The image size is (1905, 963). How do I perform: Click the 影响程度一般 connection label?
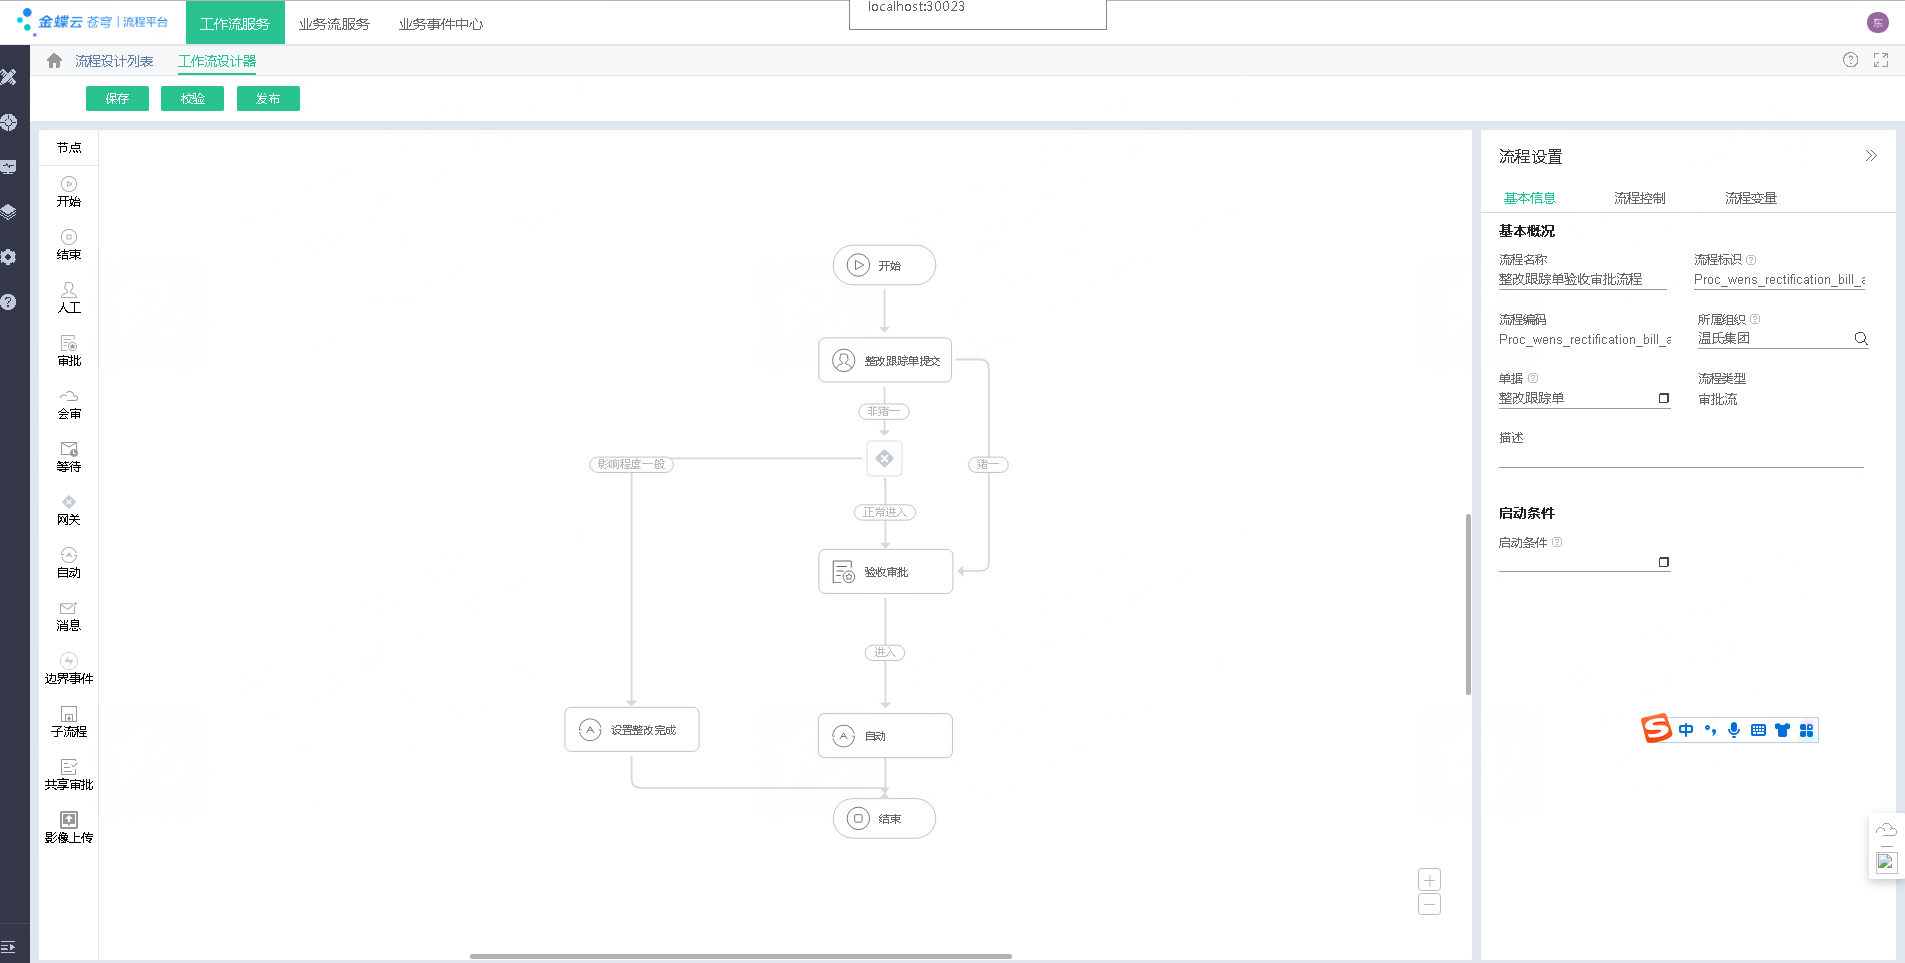[x=631, y=464]
